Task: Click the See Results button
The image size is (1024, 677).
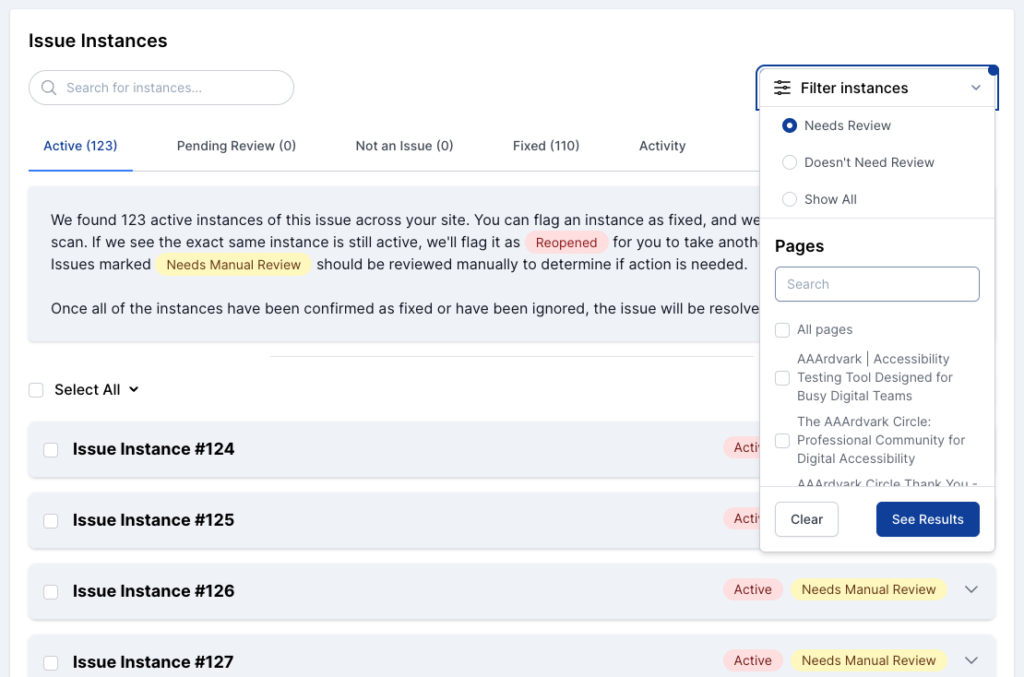Action: point(927,520)
